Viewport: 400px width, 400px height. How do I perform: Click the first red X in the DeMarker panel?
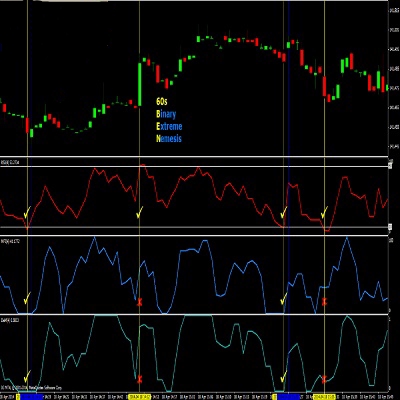140,379
